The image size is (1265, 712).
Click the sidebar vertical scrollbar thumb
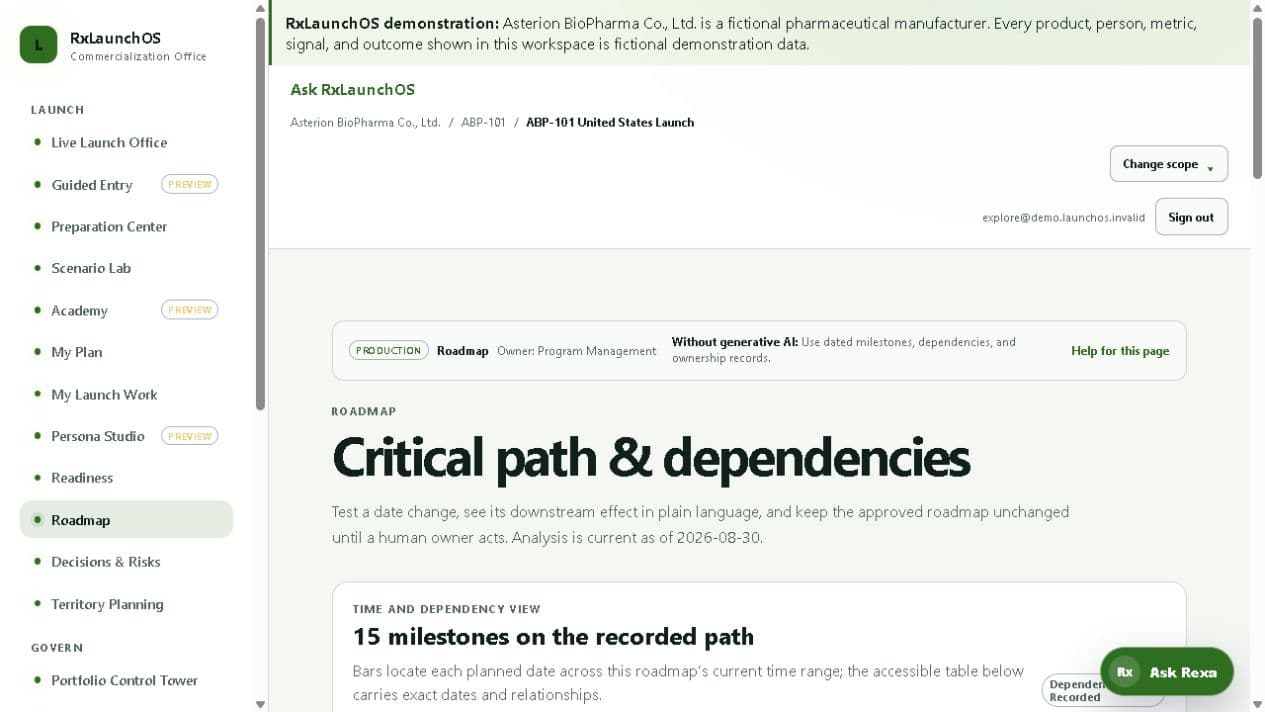pos(260,213)
